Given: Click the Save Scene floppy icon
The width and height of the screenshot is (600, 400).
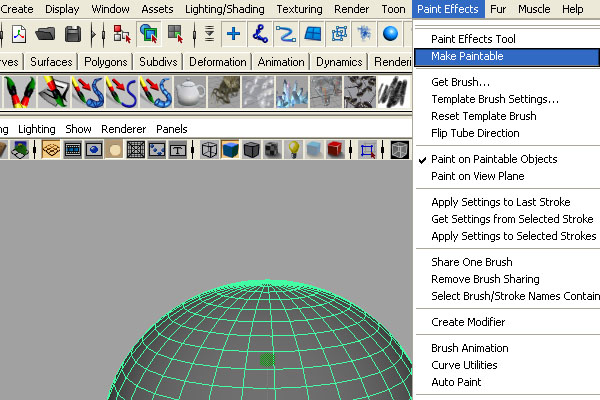Looking at the screenshot, I should (73, 34).
